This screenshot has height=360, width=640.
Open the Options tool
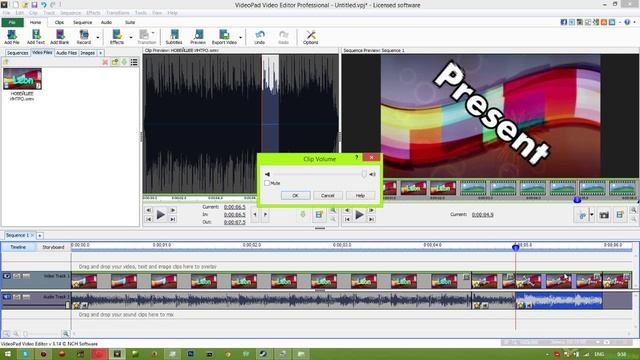point(311,37)
